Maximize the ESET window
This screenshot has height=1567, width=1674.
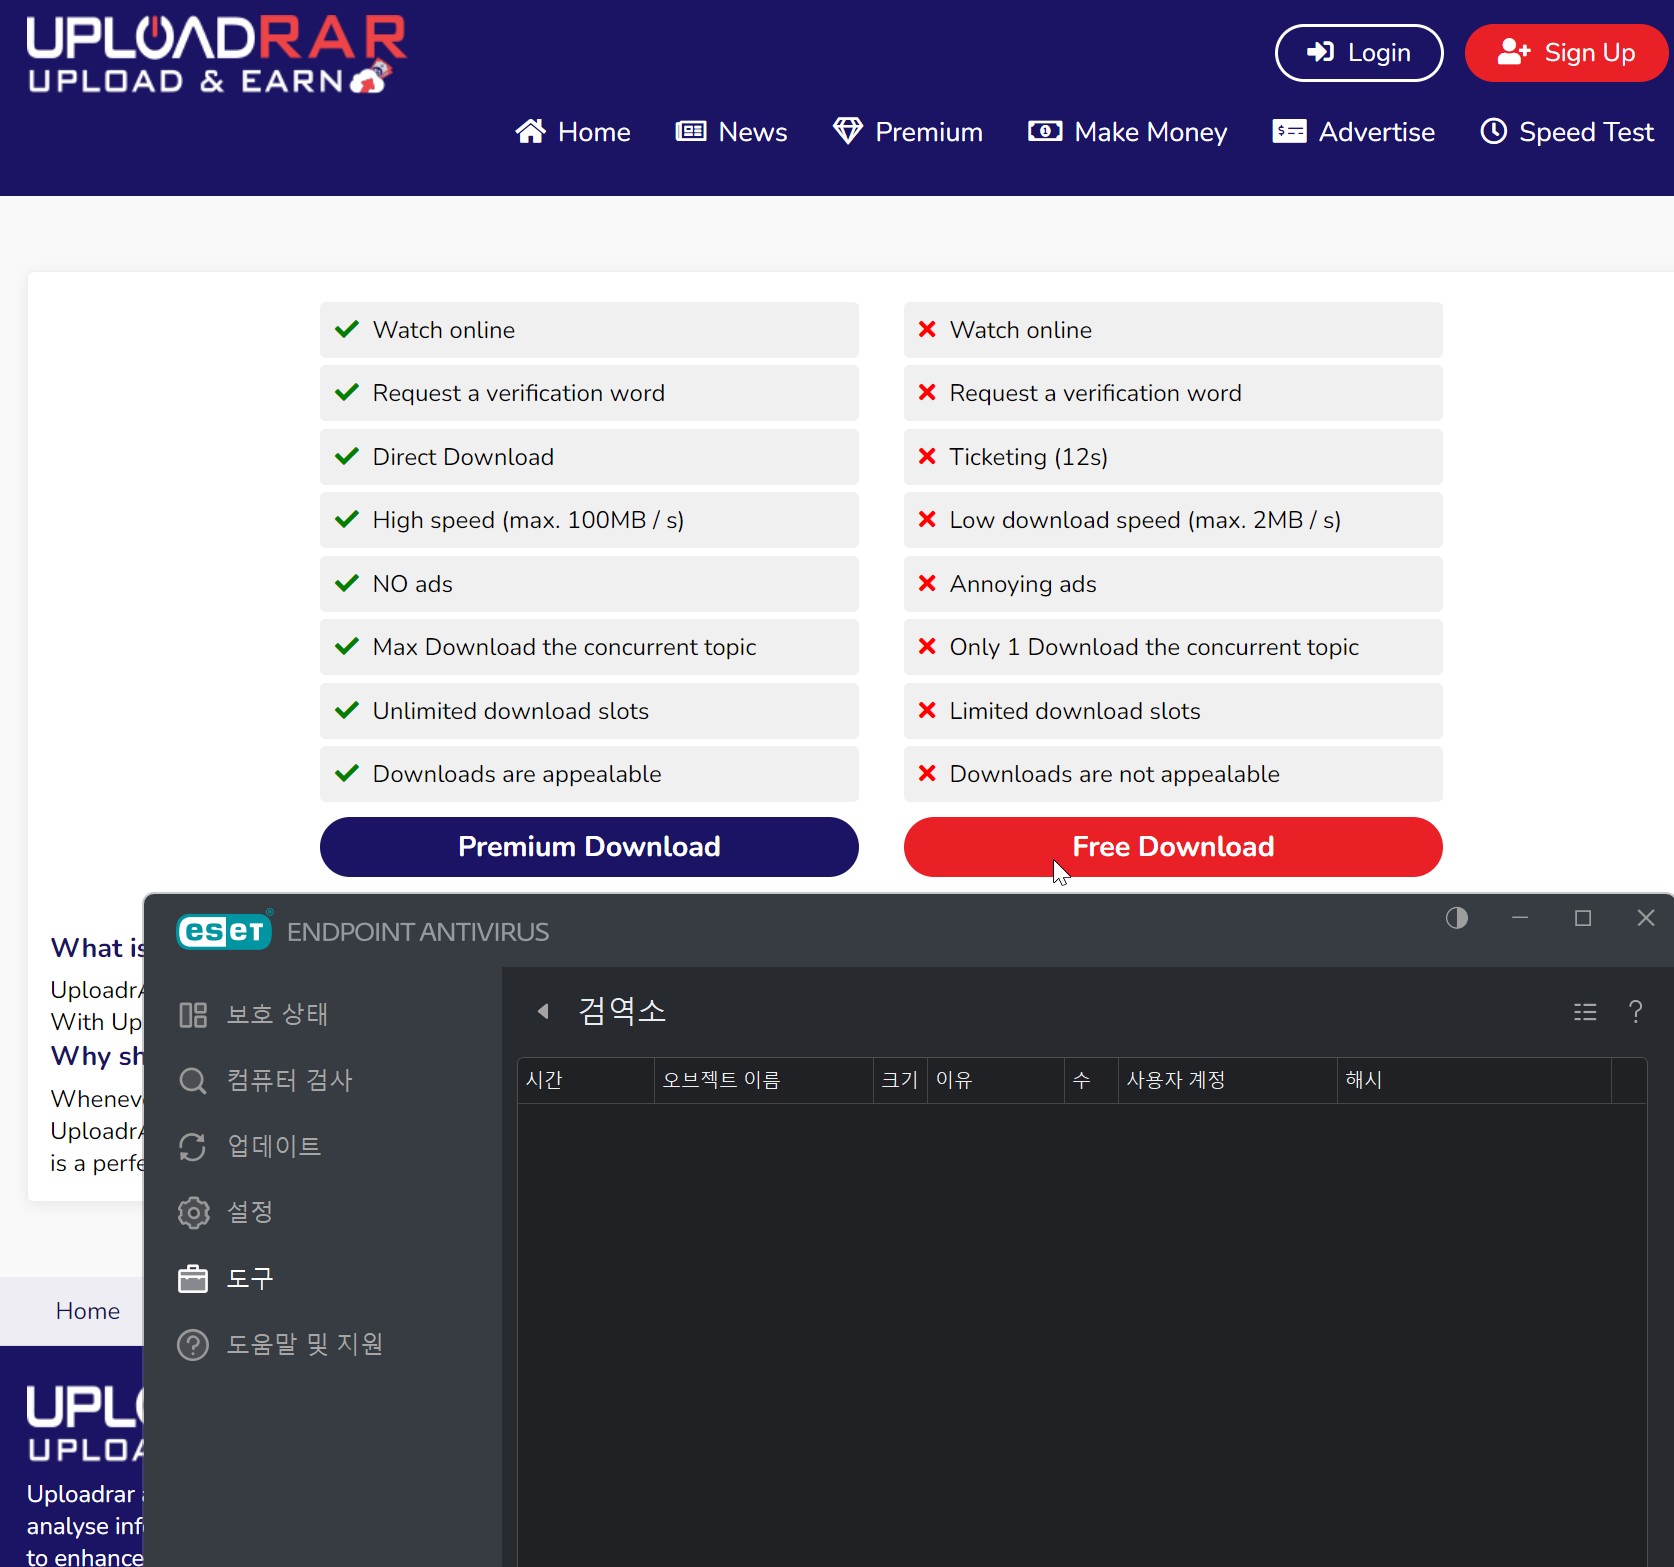tap(1583, 918)
